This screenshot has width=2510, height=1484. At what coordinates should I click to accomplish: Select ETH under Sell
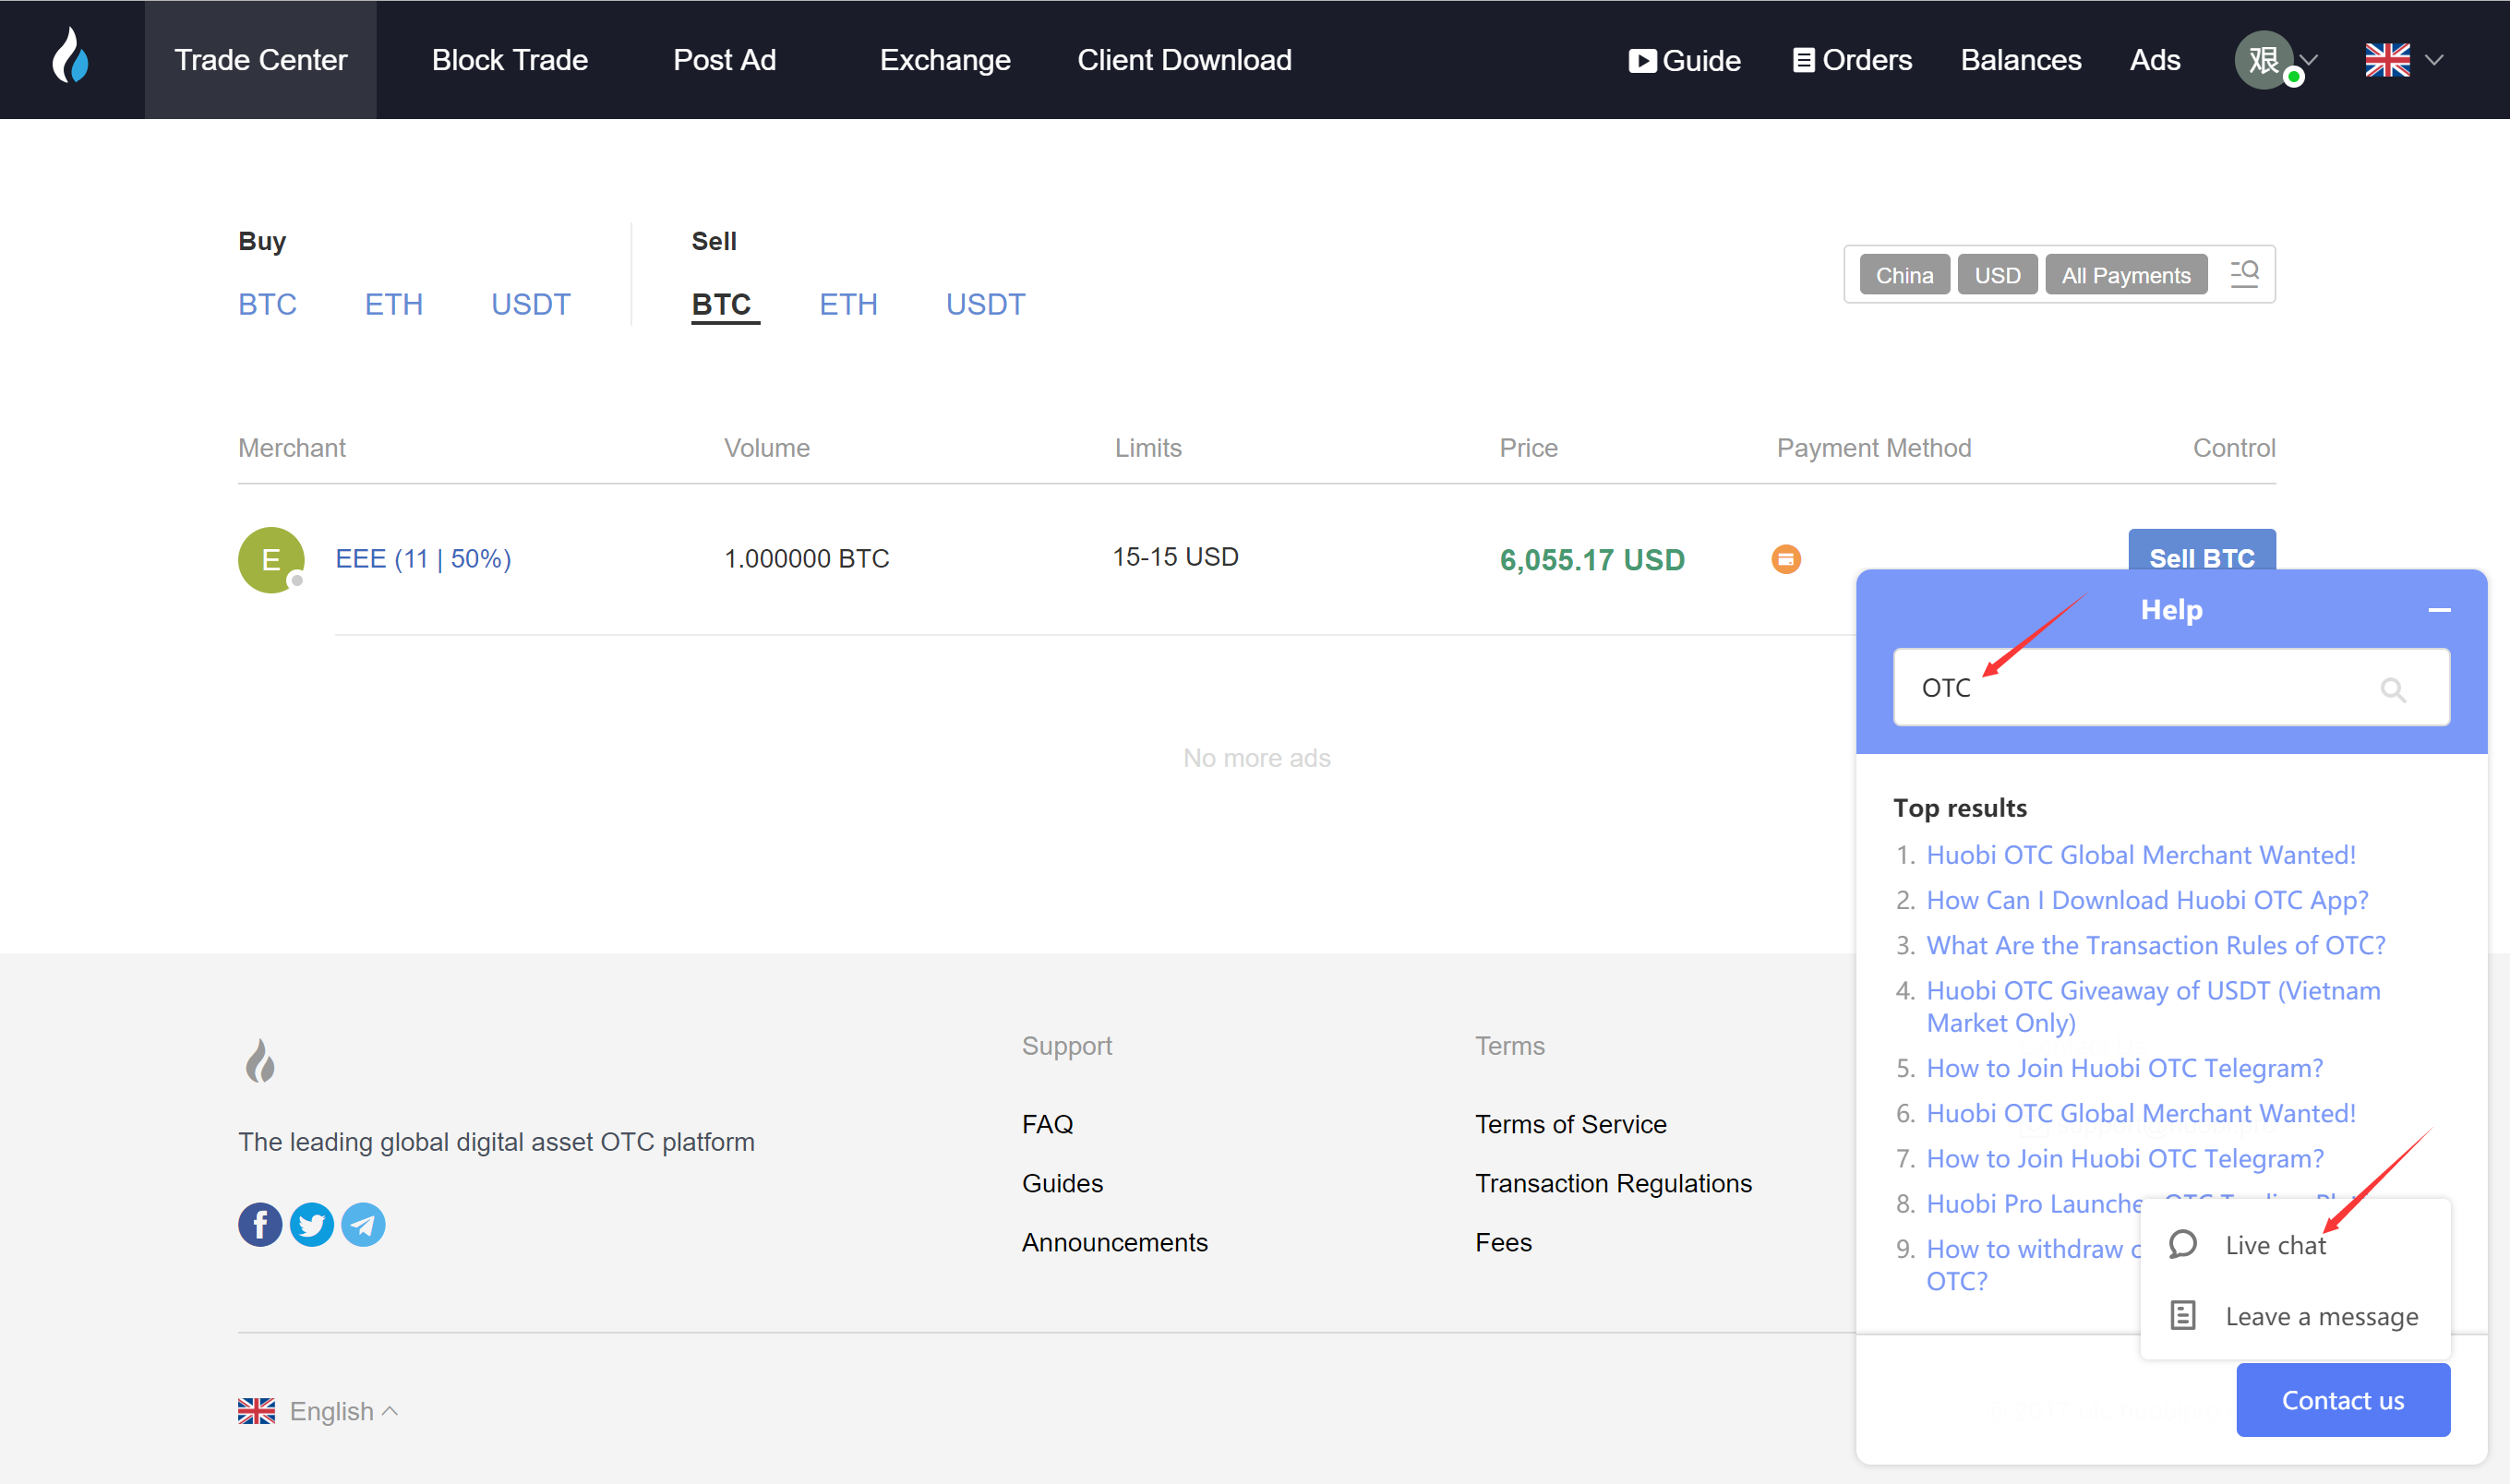pyautogui.click(x=848, y=304)
